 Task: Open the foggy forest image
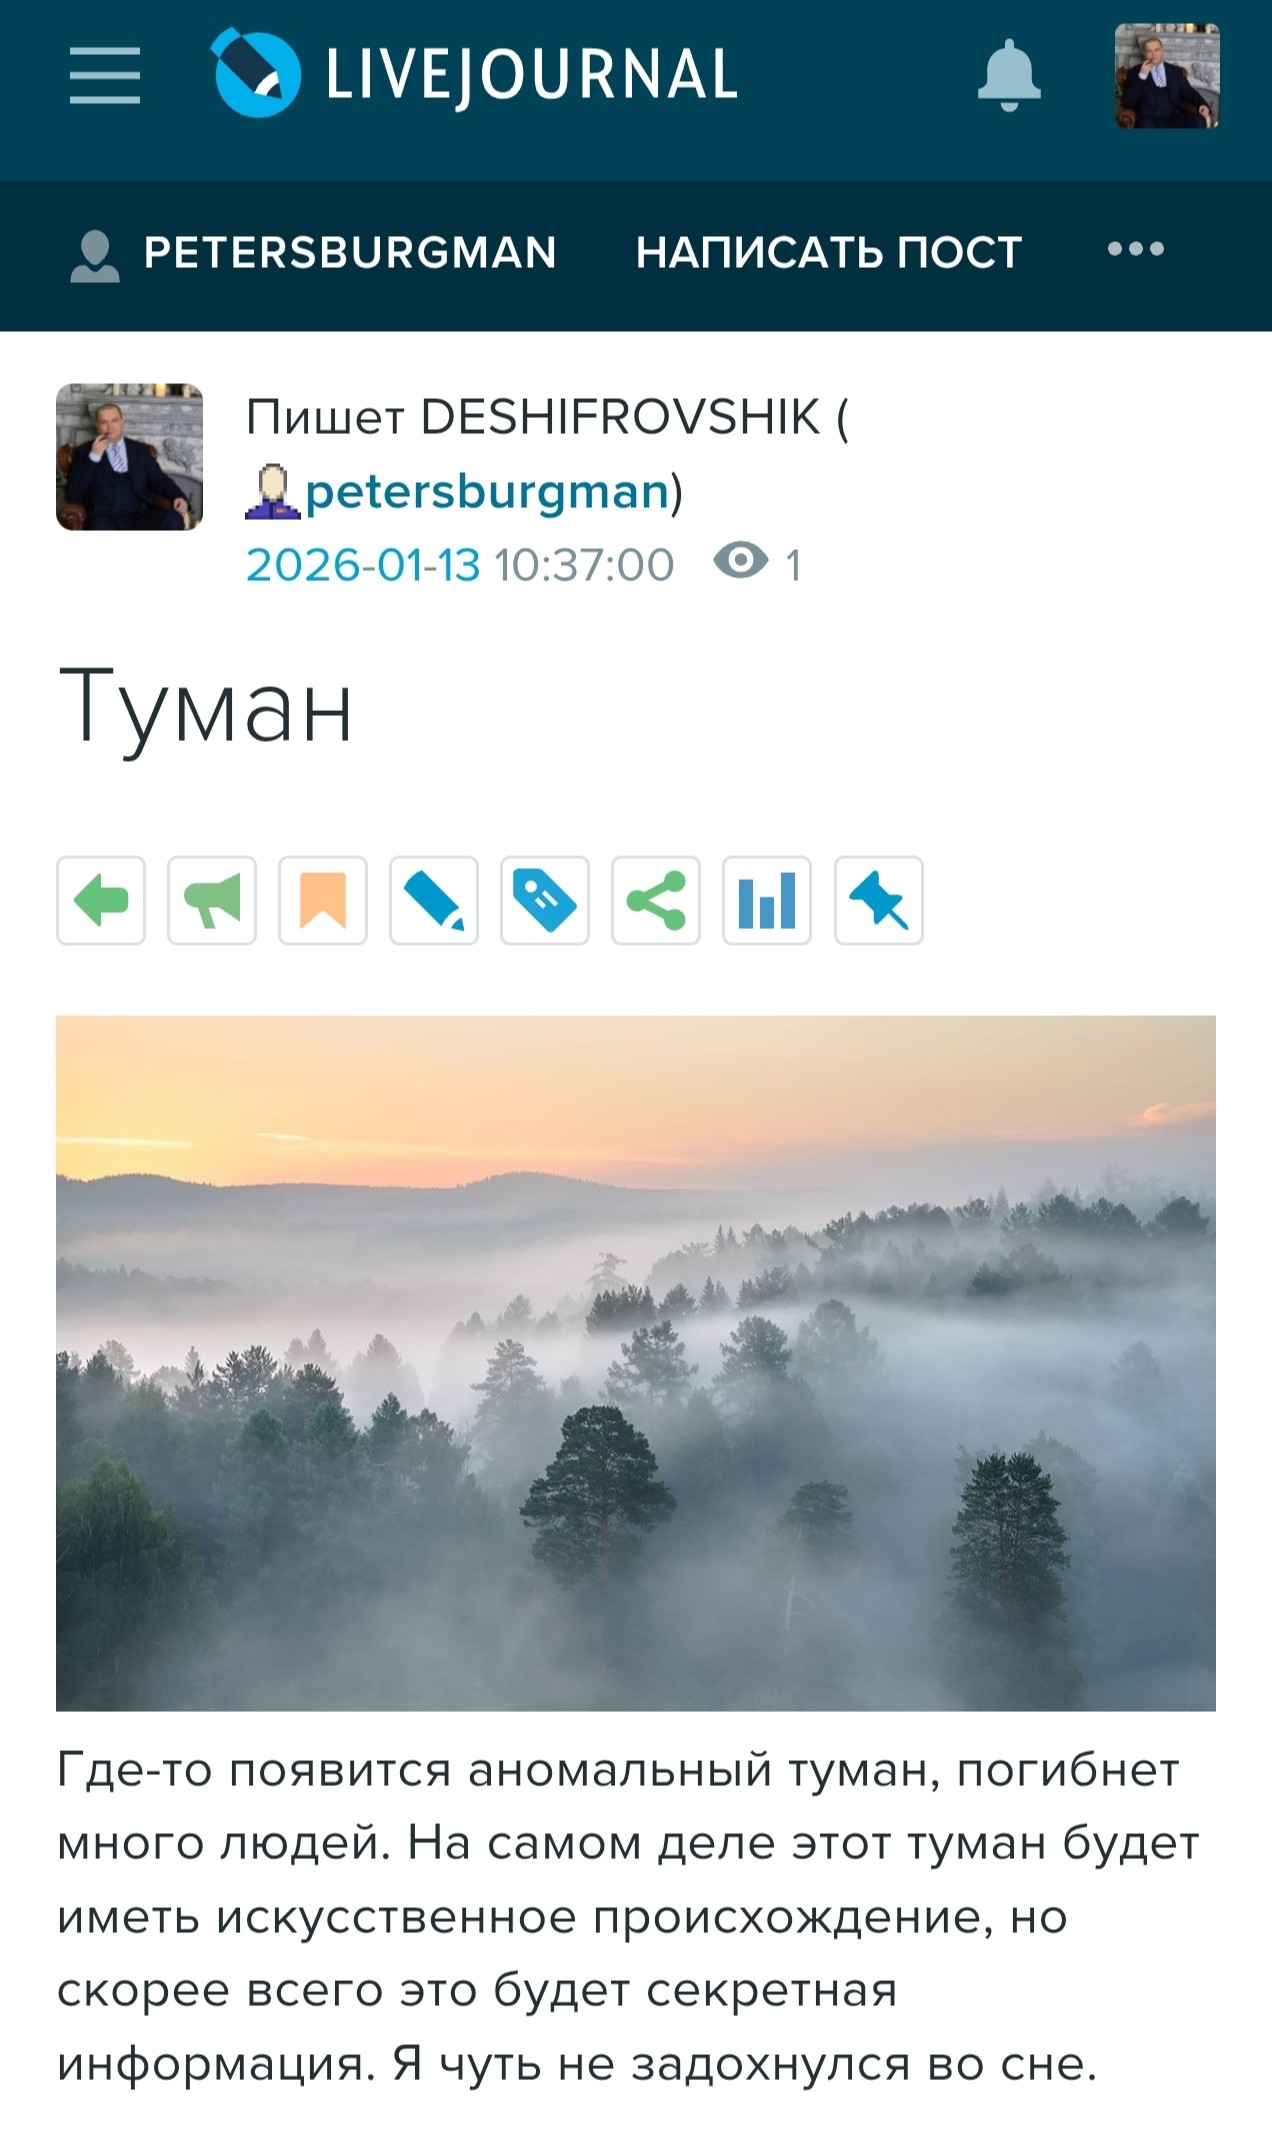point(636,1363)
